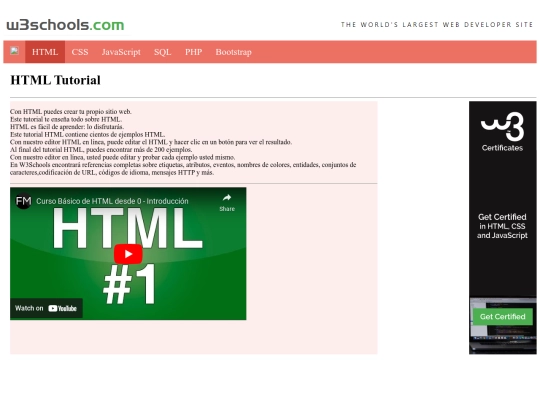Screen dimensions: 540x405
Task: Click the YouTube logo in Watch on bar
Action: (x=62, y=308)
